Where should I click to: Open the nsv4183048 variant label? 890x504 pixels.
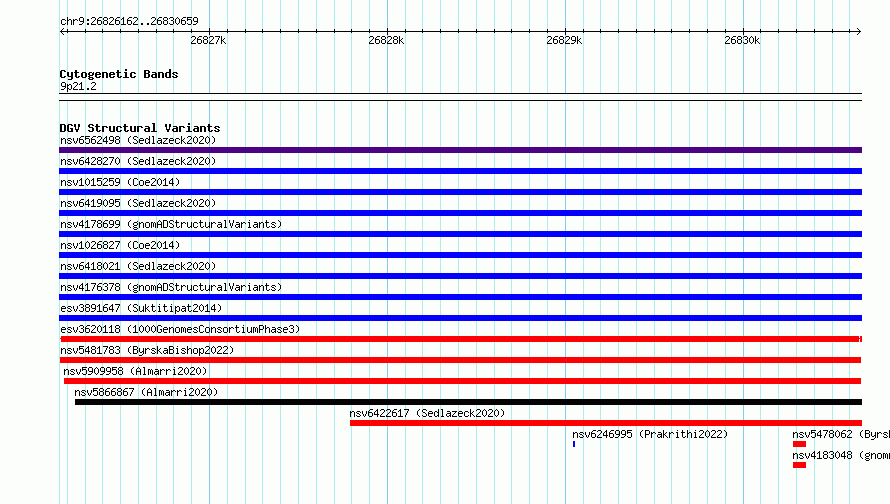tap(841, 455)
